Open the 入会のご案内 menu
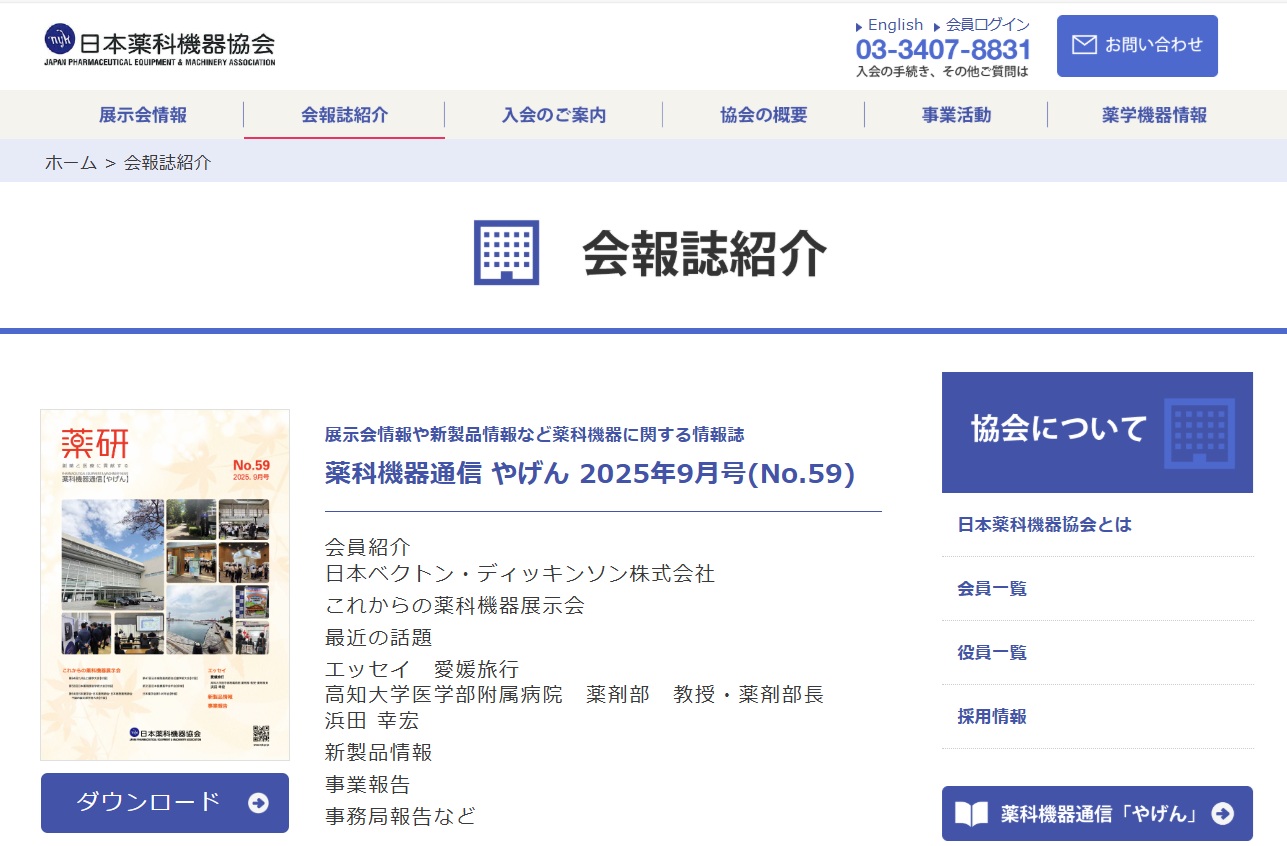 [554, 115]
